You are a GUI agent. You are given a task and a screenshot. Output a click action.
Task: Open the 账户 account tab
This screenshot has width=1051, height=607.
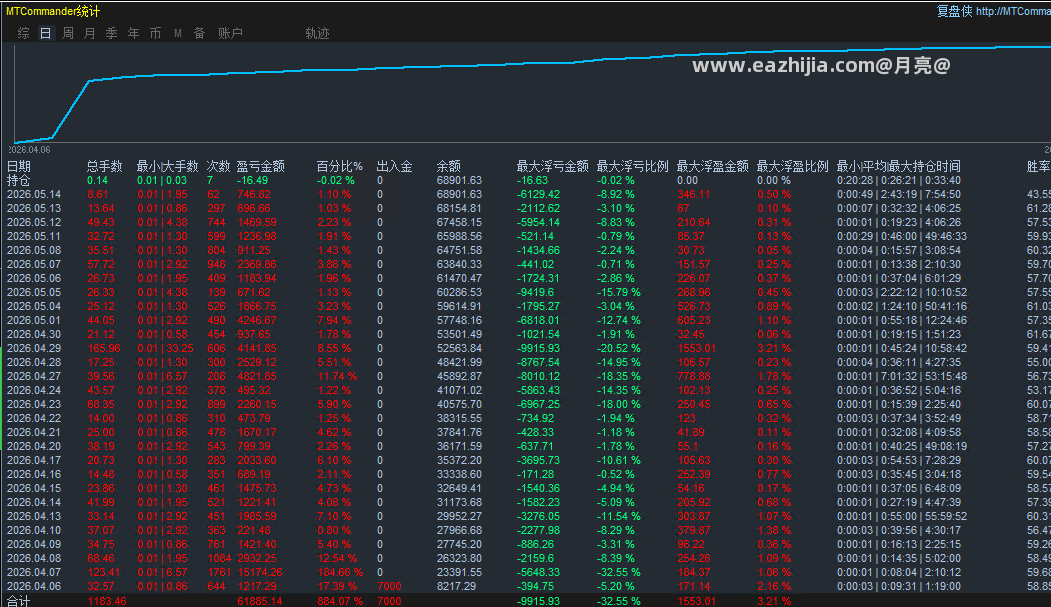[230, 33]
